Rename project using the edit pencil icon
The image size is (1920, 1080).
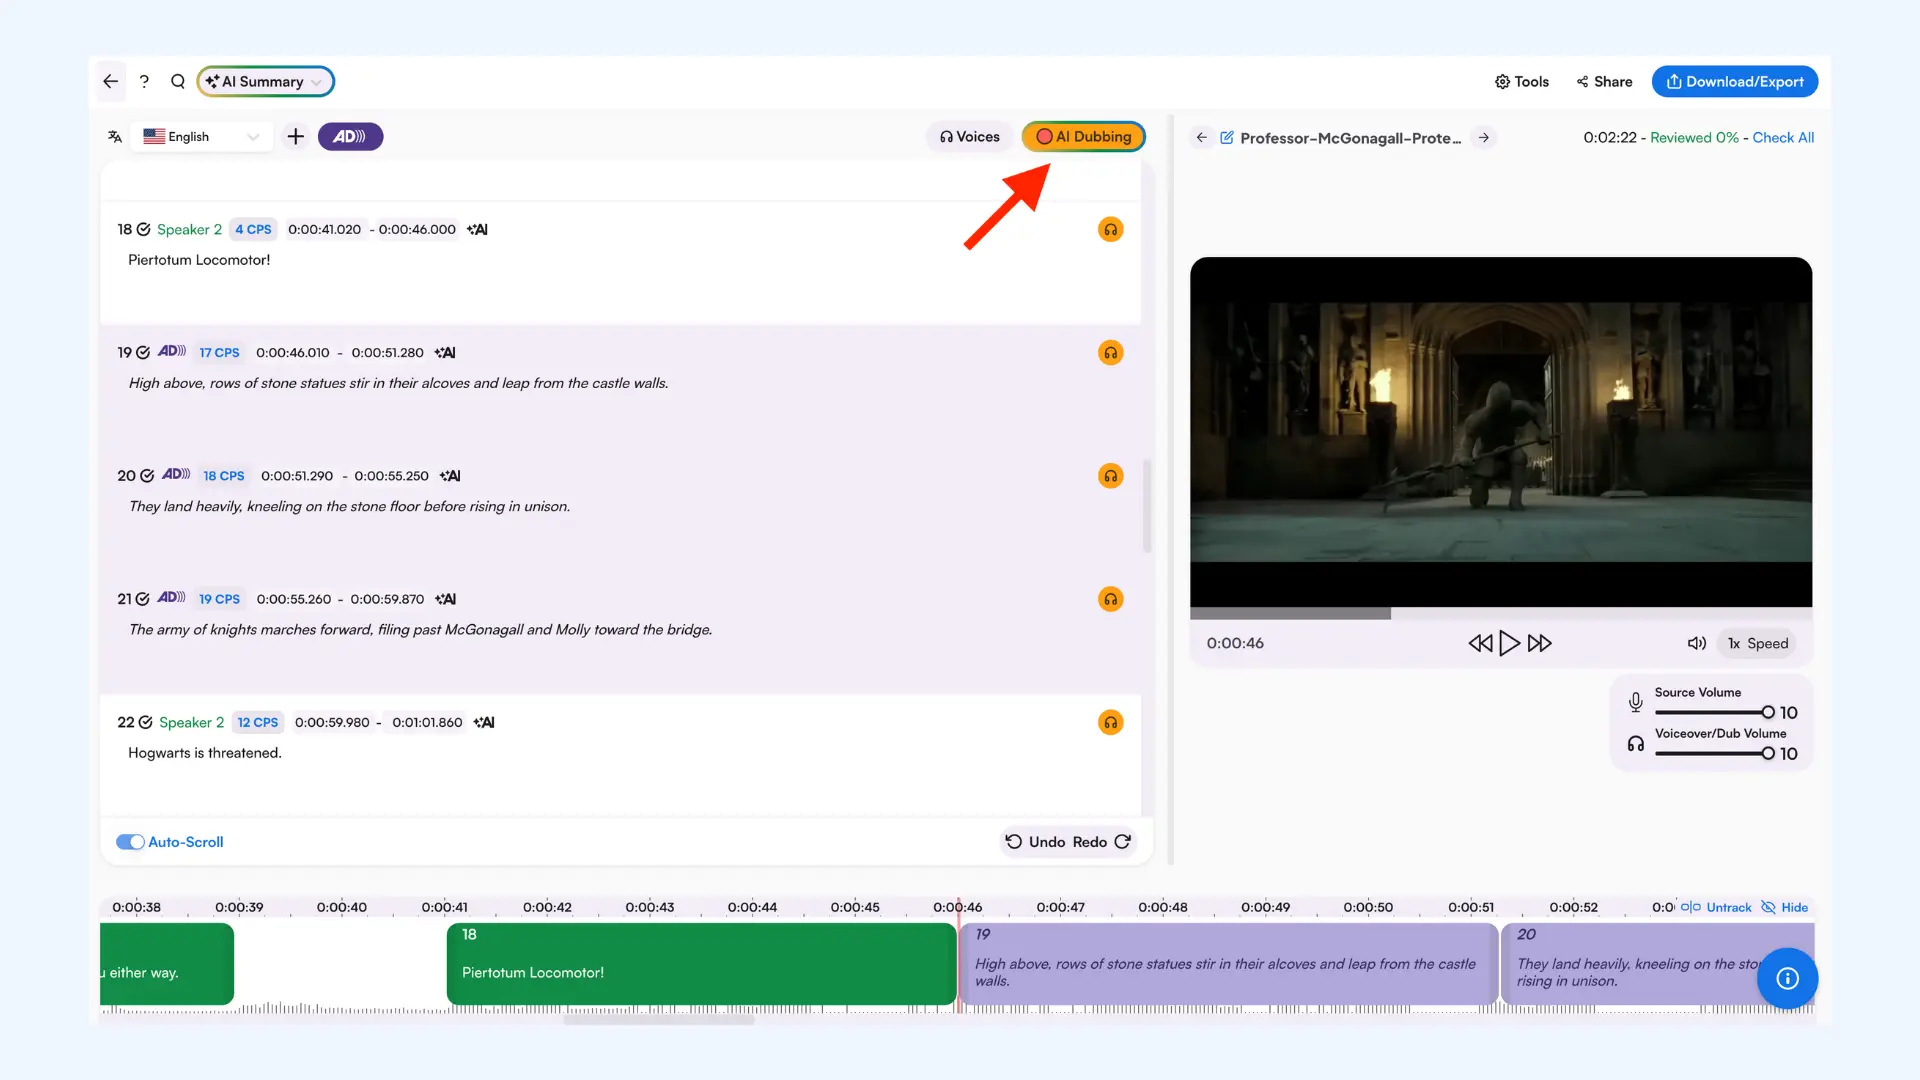pyautogui.click(x=1228, y=137)
